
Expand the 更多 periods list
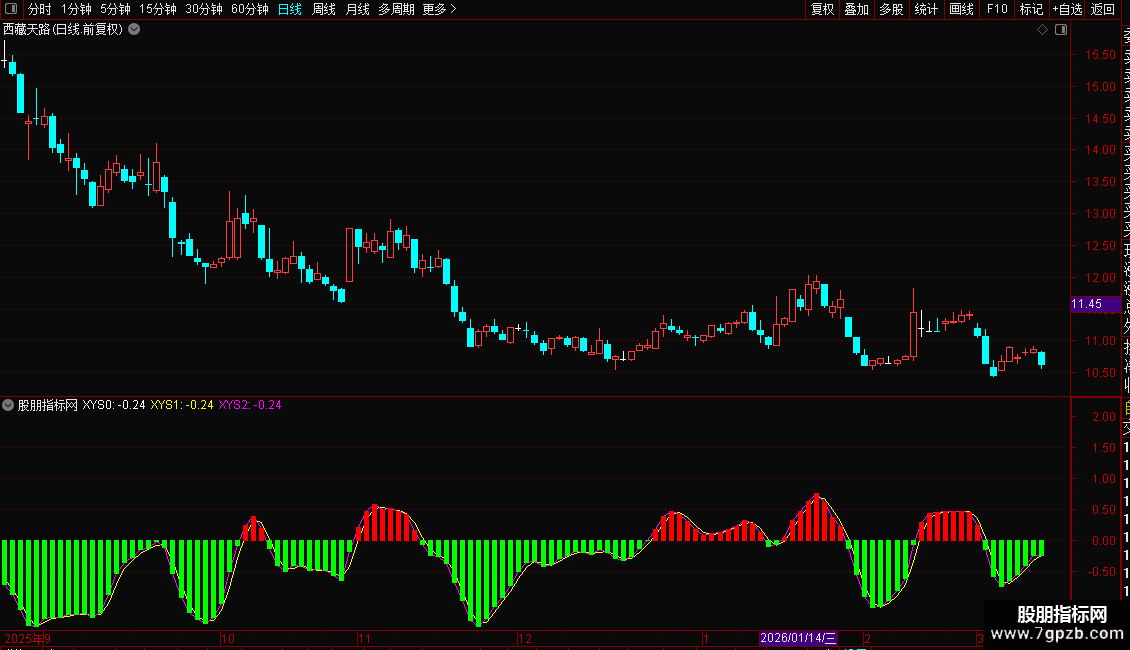[x=440, y=9]
